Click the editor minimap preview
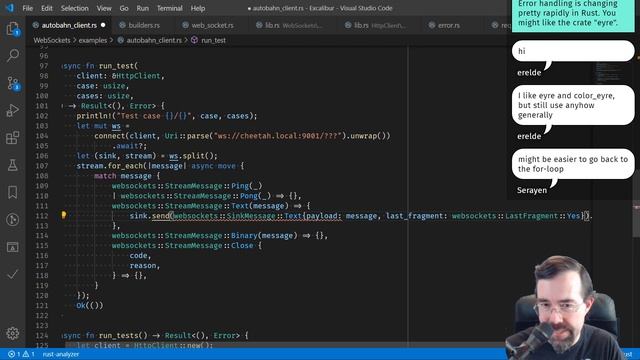Screen dimensions: 640x360 (x=610, y=73)
